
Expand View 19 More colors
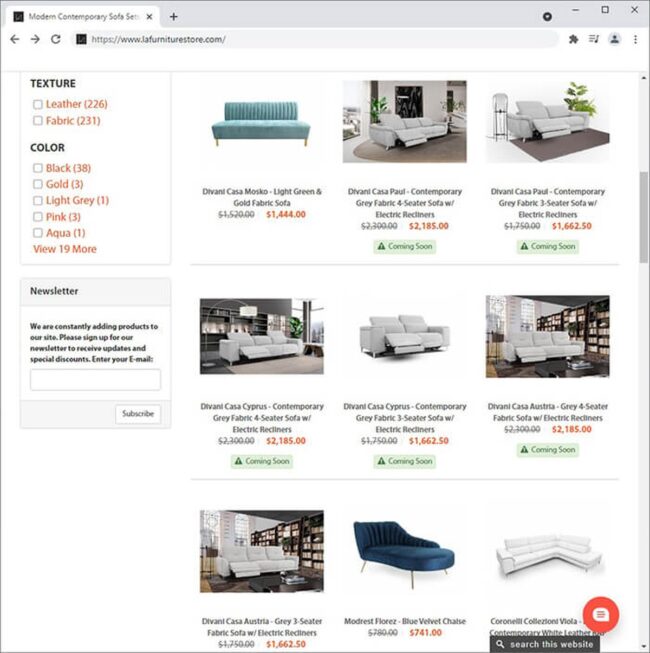(x=65, y=249)
